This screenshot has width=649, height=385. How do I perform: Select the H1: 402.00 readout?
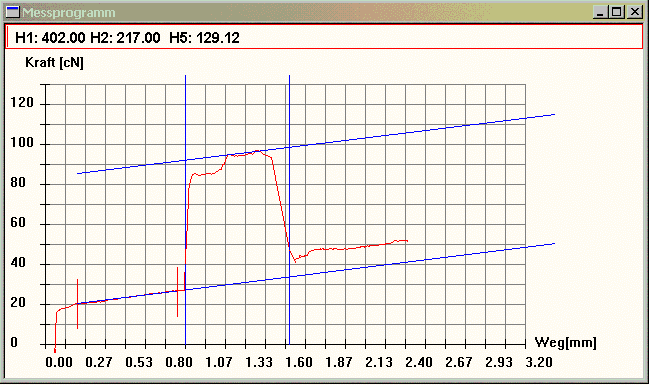click(x=50, y=38)
